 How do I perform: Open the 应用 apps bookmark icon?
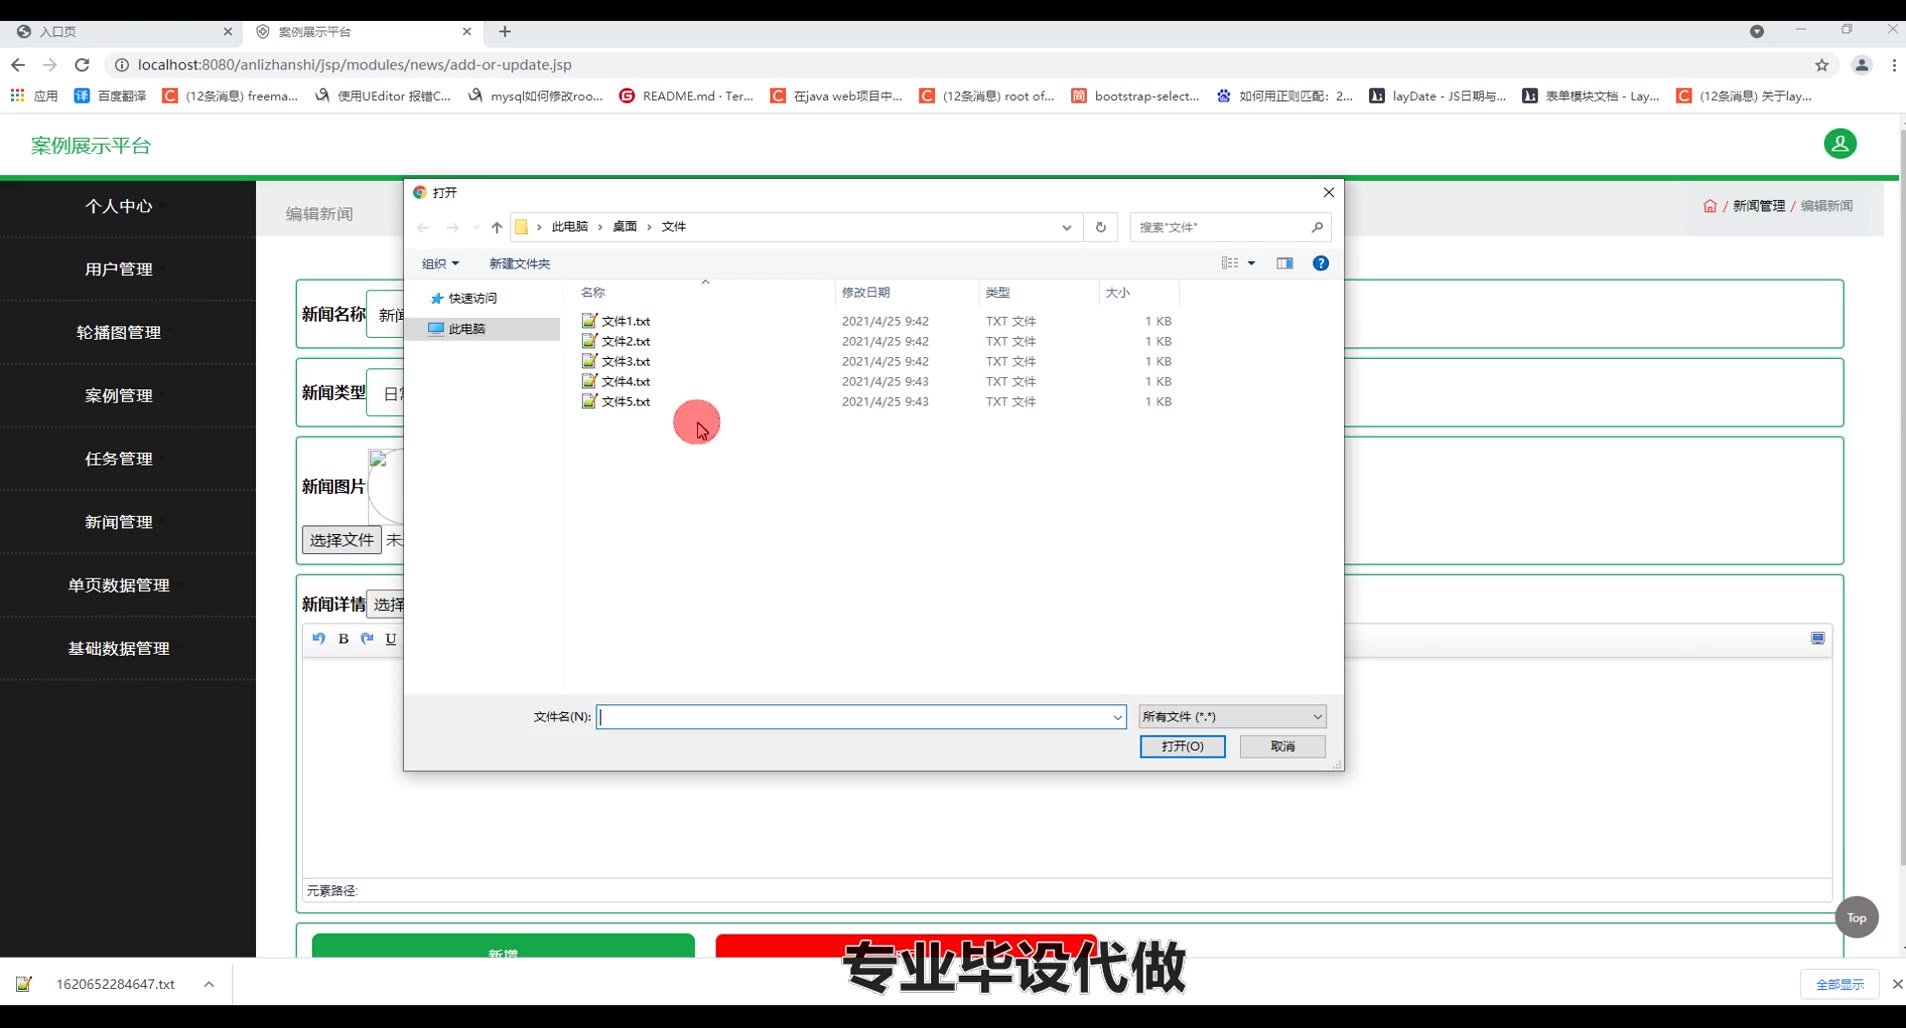click(17, 96)
